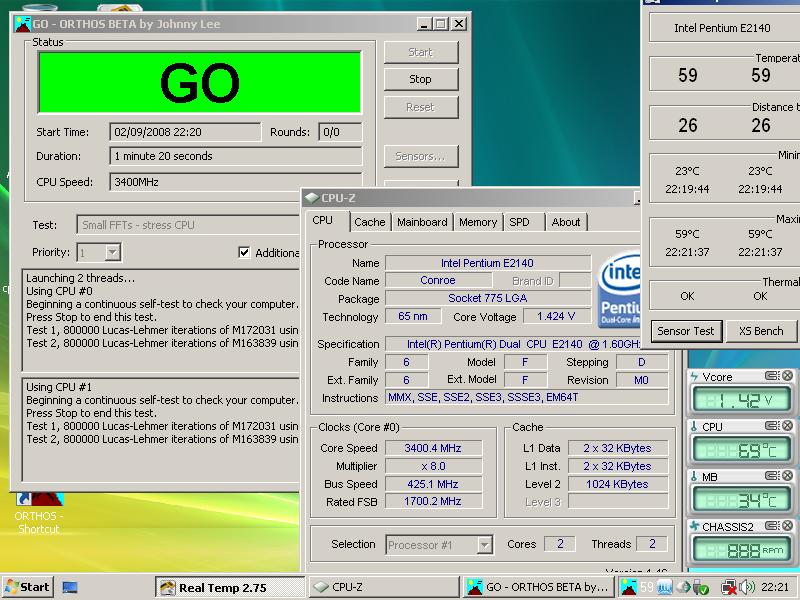The width and height of the screenshot is (800, 600).
Task: Click the Stop button in ORTHOS
Action: click(x=421, y=79)
